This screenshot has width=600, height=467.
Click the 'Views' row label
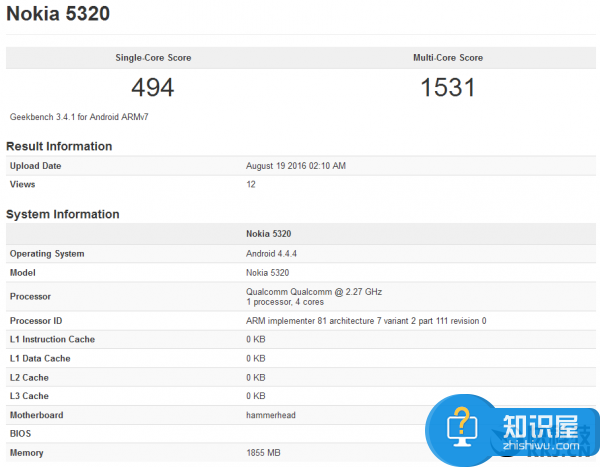click(x=23, y=185)
